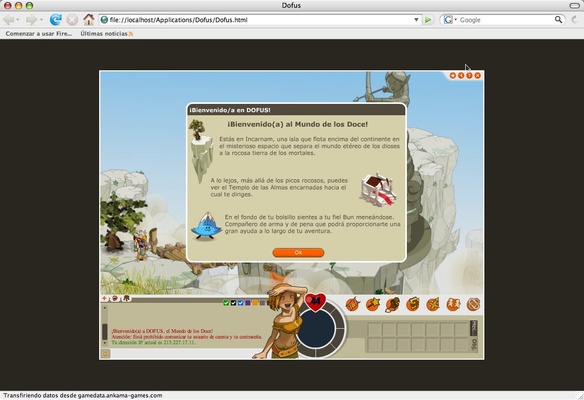Open the friends icon showing two figures
This screenshot has width=584, height=400.
click(453, 304)
